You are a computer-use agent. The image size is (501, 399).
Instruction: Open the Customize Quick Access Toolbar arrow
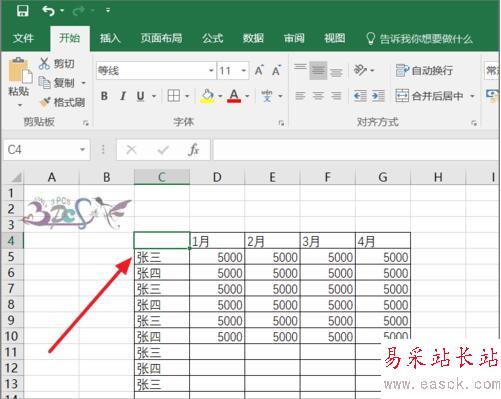point(108,11)
